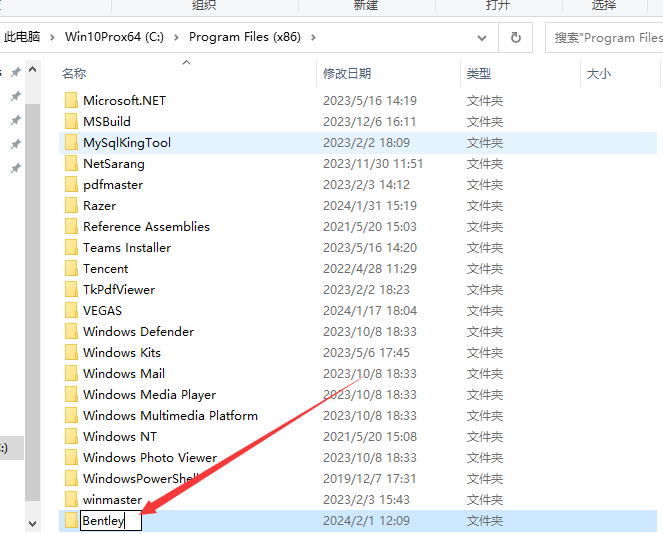This screenshot has height=534, width=663.
Task: Click the 大小 column header
Action: (598, 74)
